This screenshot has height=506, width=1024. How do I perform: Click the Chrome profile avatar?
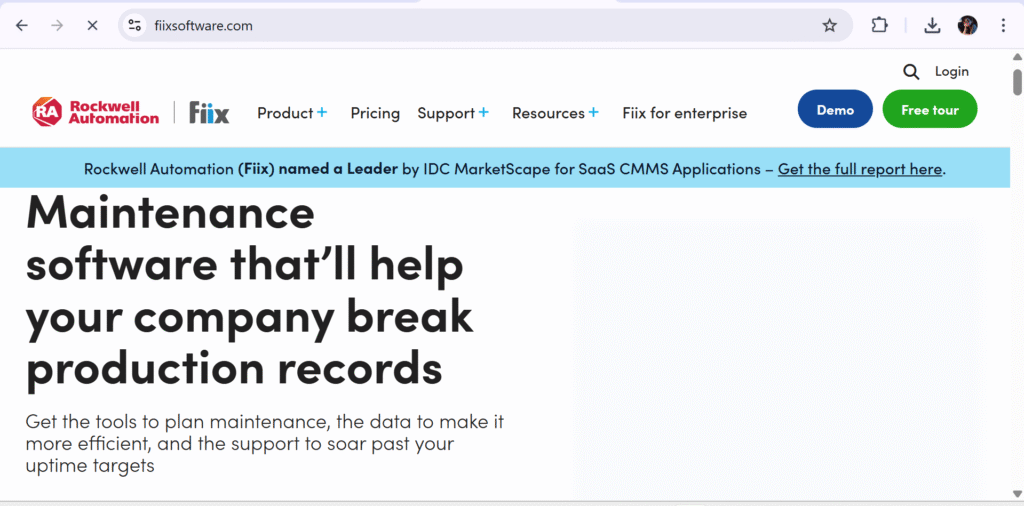pyautogui.click(x=967, y=25)
